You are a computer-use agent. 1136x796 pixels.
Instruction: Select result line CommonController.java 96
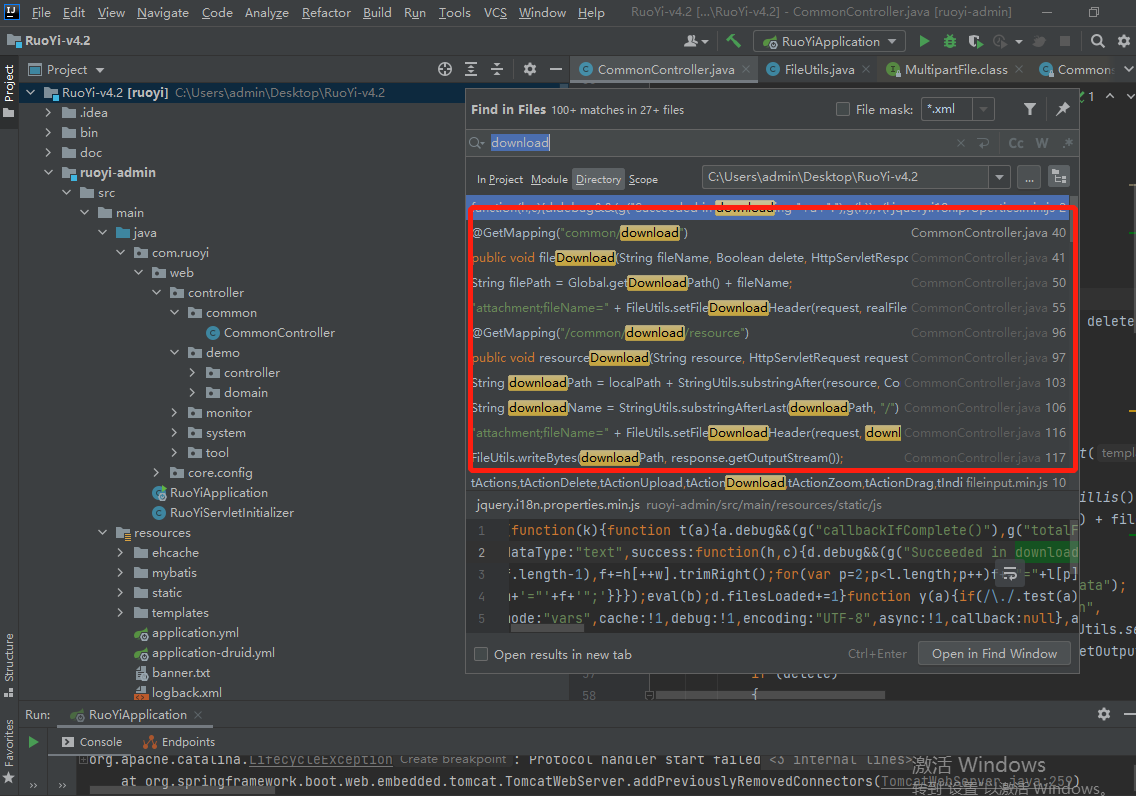click(x=769, y=333)
